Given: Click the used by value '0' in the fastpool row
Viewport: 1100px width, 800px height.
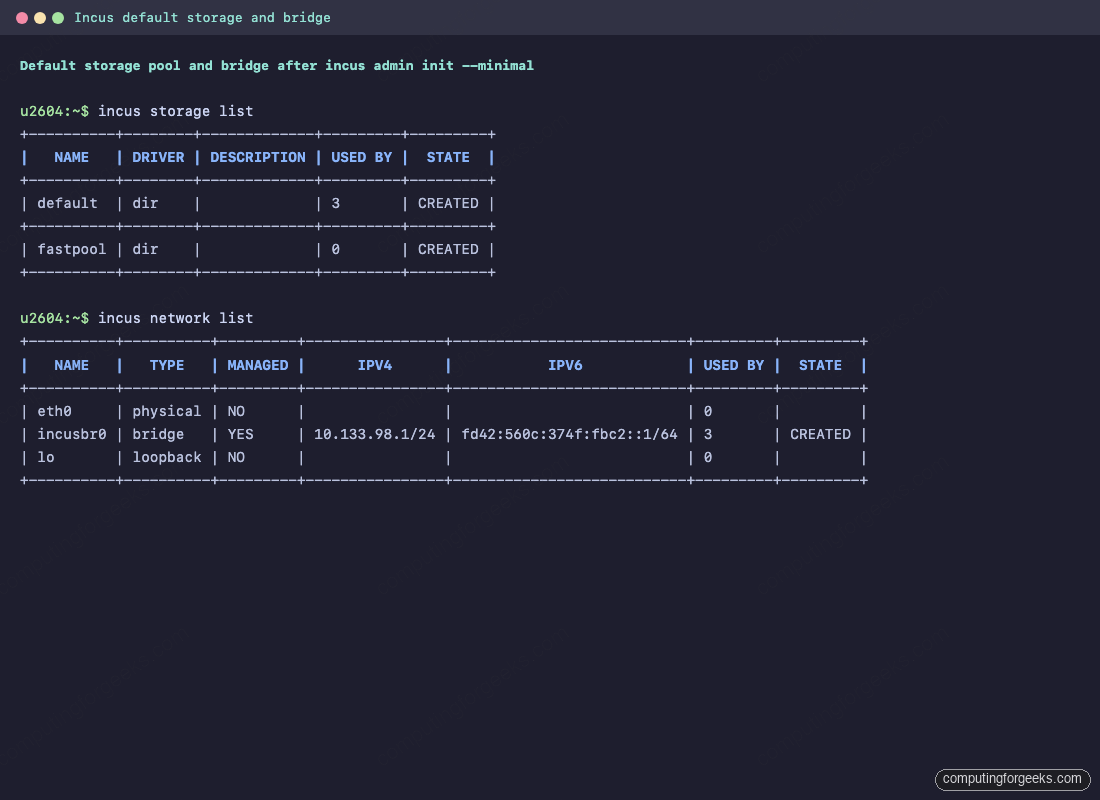Looking at the screenshot, I should click(335, 250).
